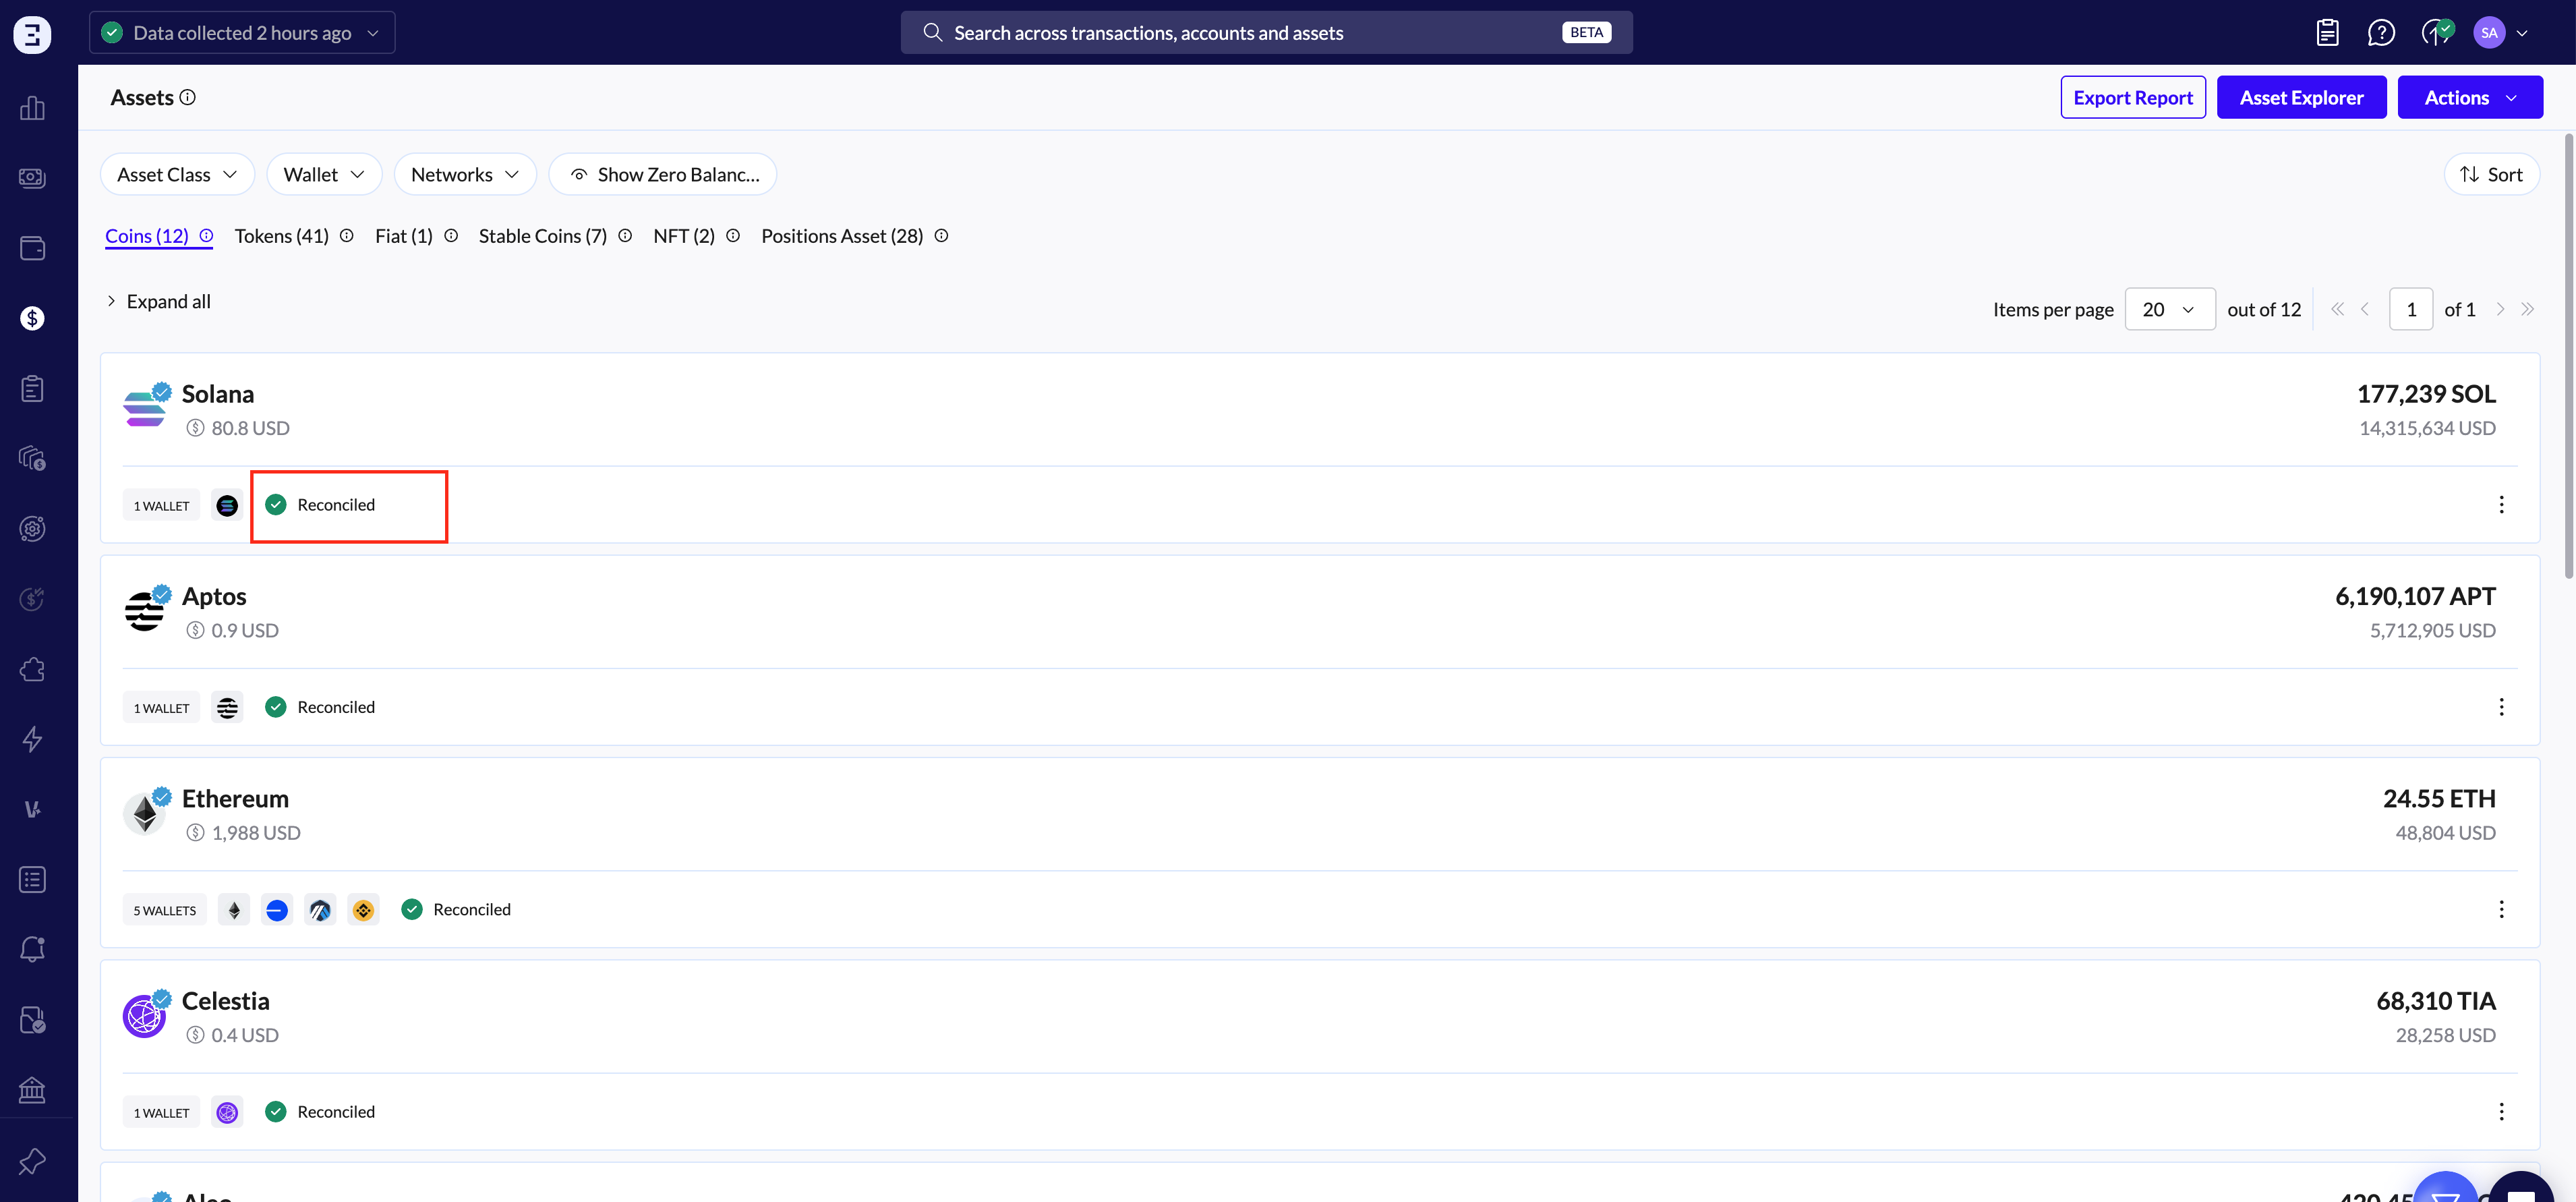Screen dimensions: 2576x1202
Task: Open the Actions dropdown button
Action: [x=2469, y=97]
